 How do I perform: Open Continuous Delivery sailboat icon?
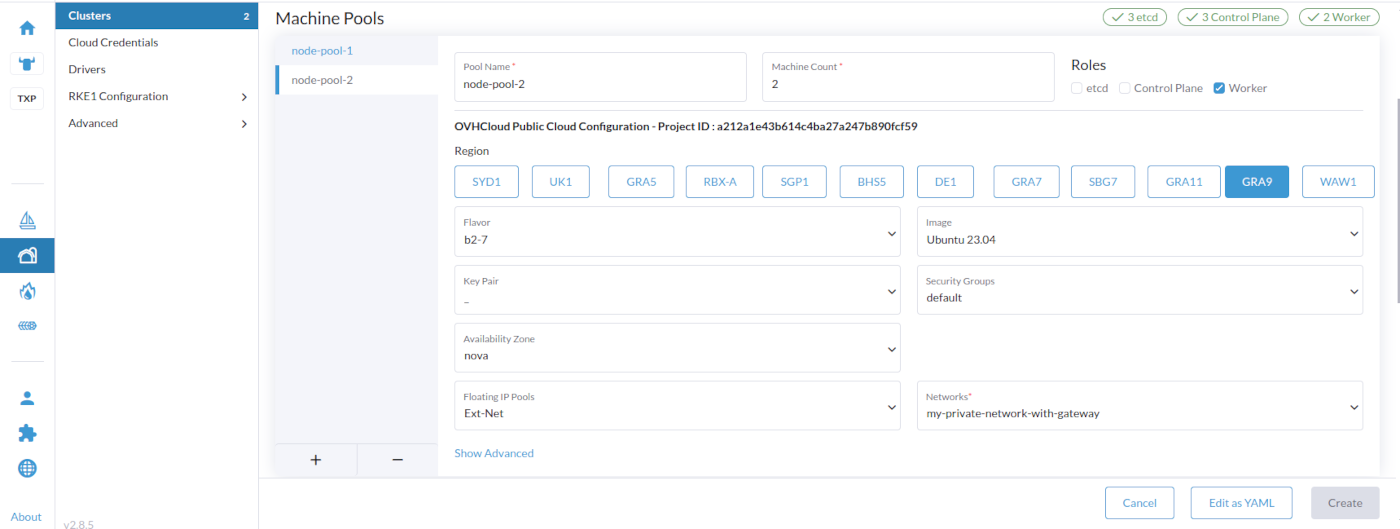(x=27, y=220)
